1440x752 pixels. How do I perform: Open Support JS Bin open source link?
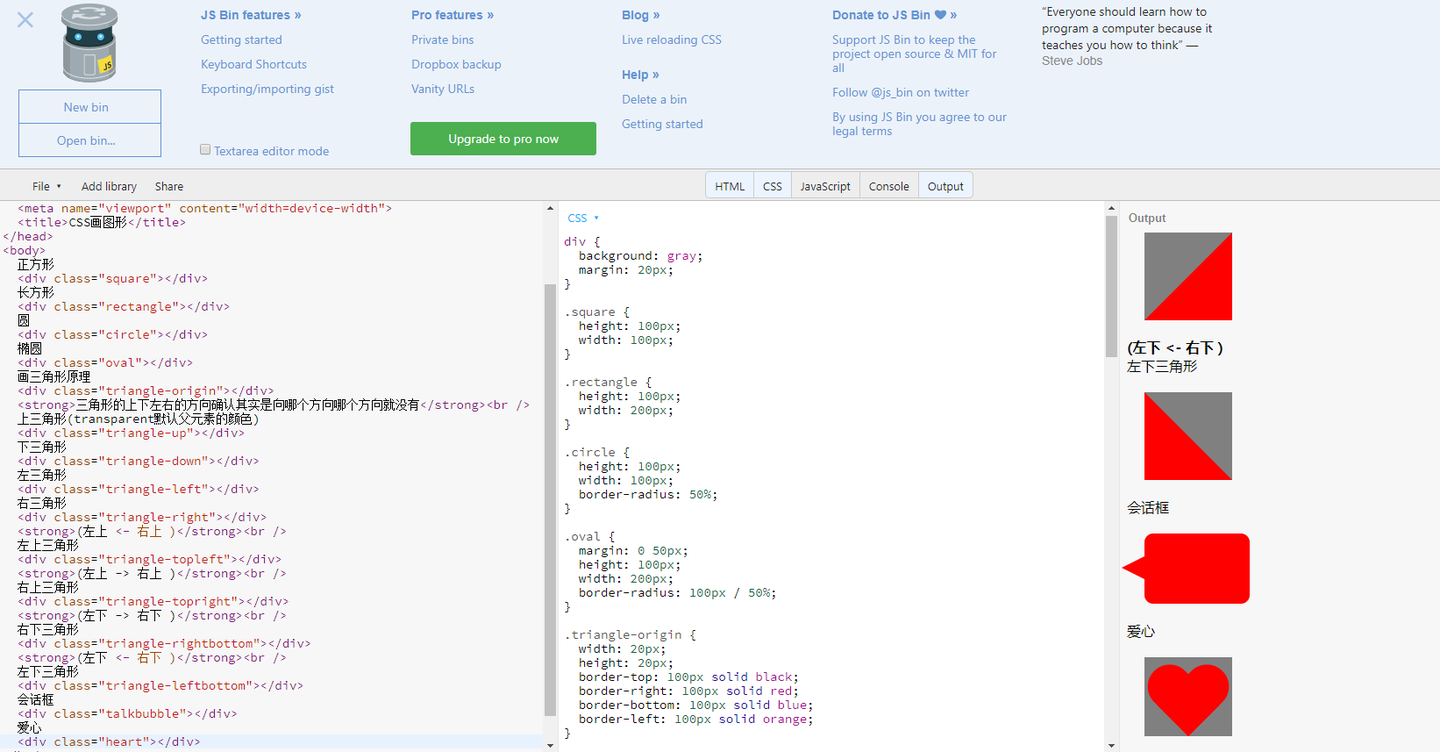coord(914,54)
